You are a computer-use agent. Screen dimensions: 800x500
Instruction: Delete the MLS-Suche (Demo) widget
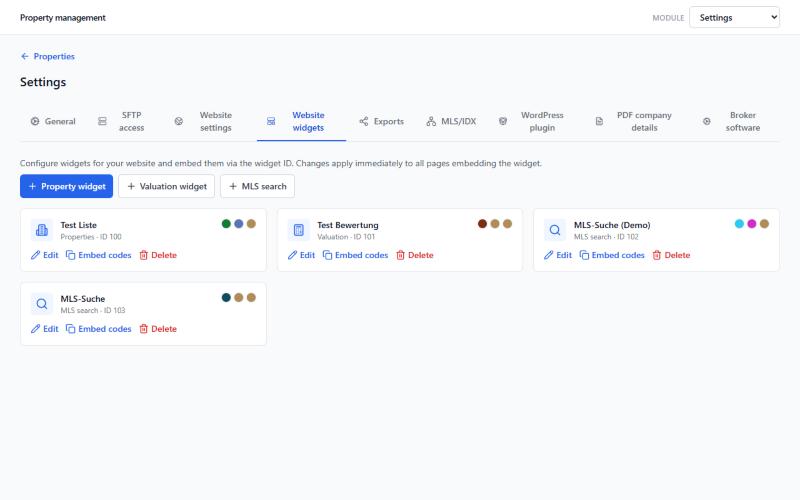tap(671, 255)
